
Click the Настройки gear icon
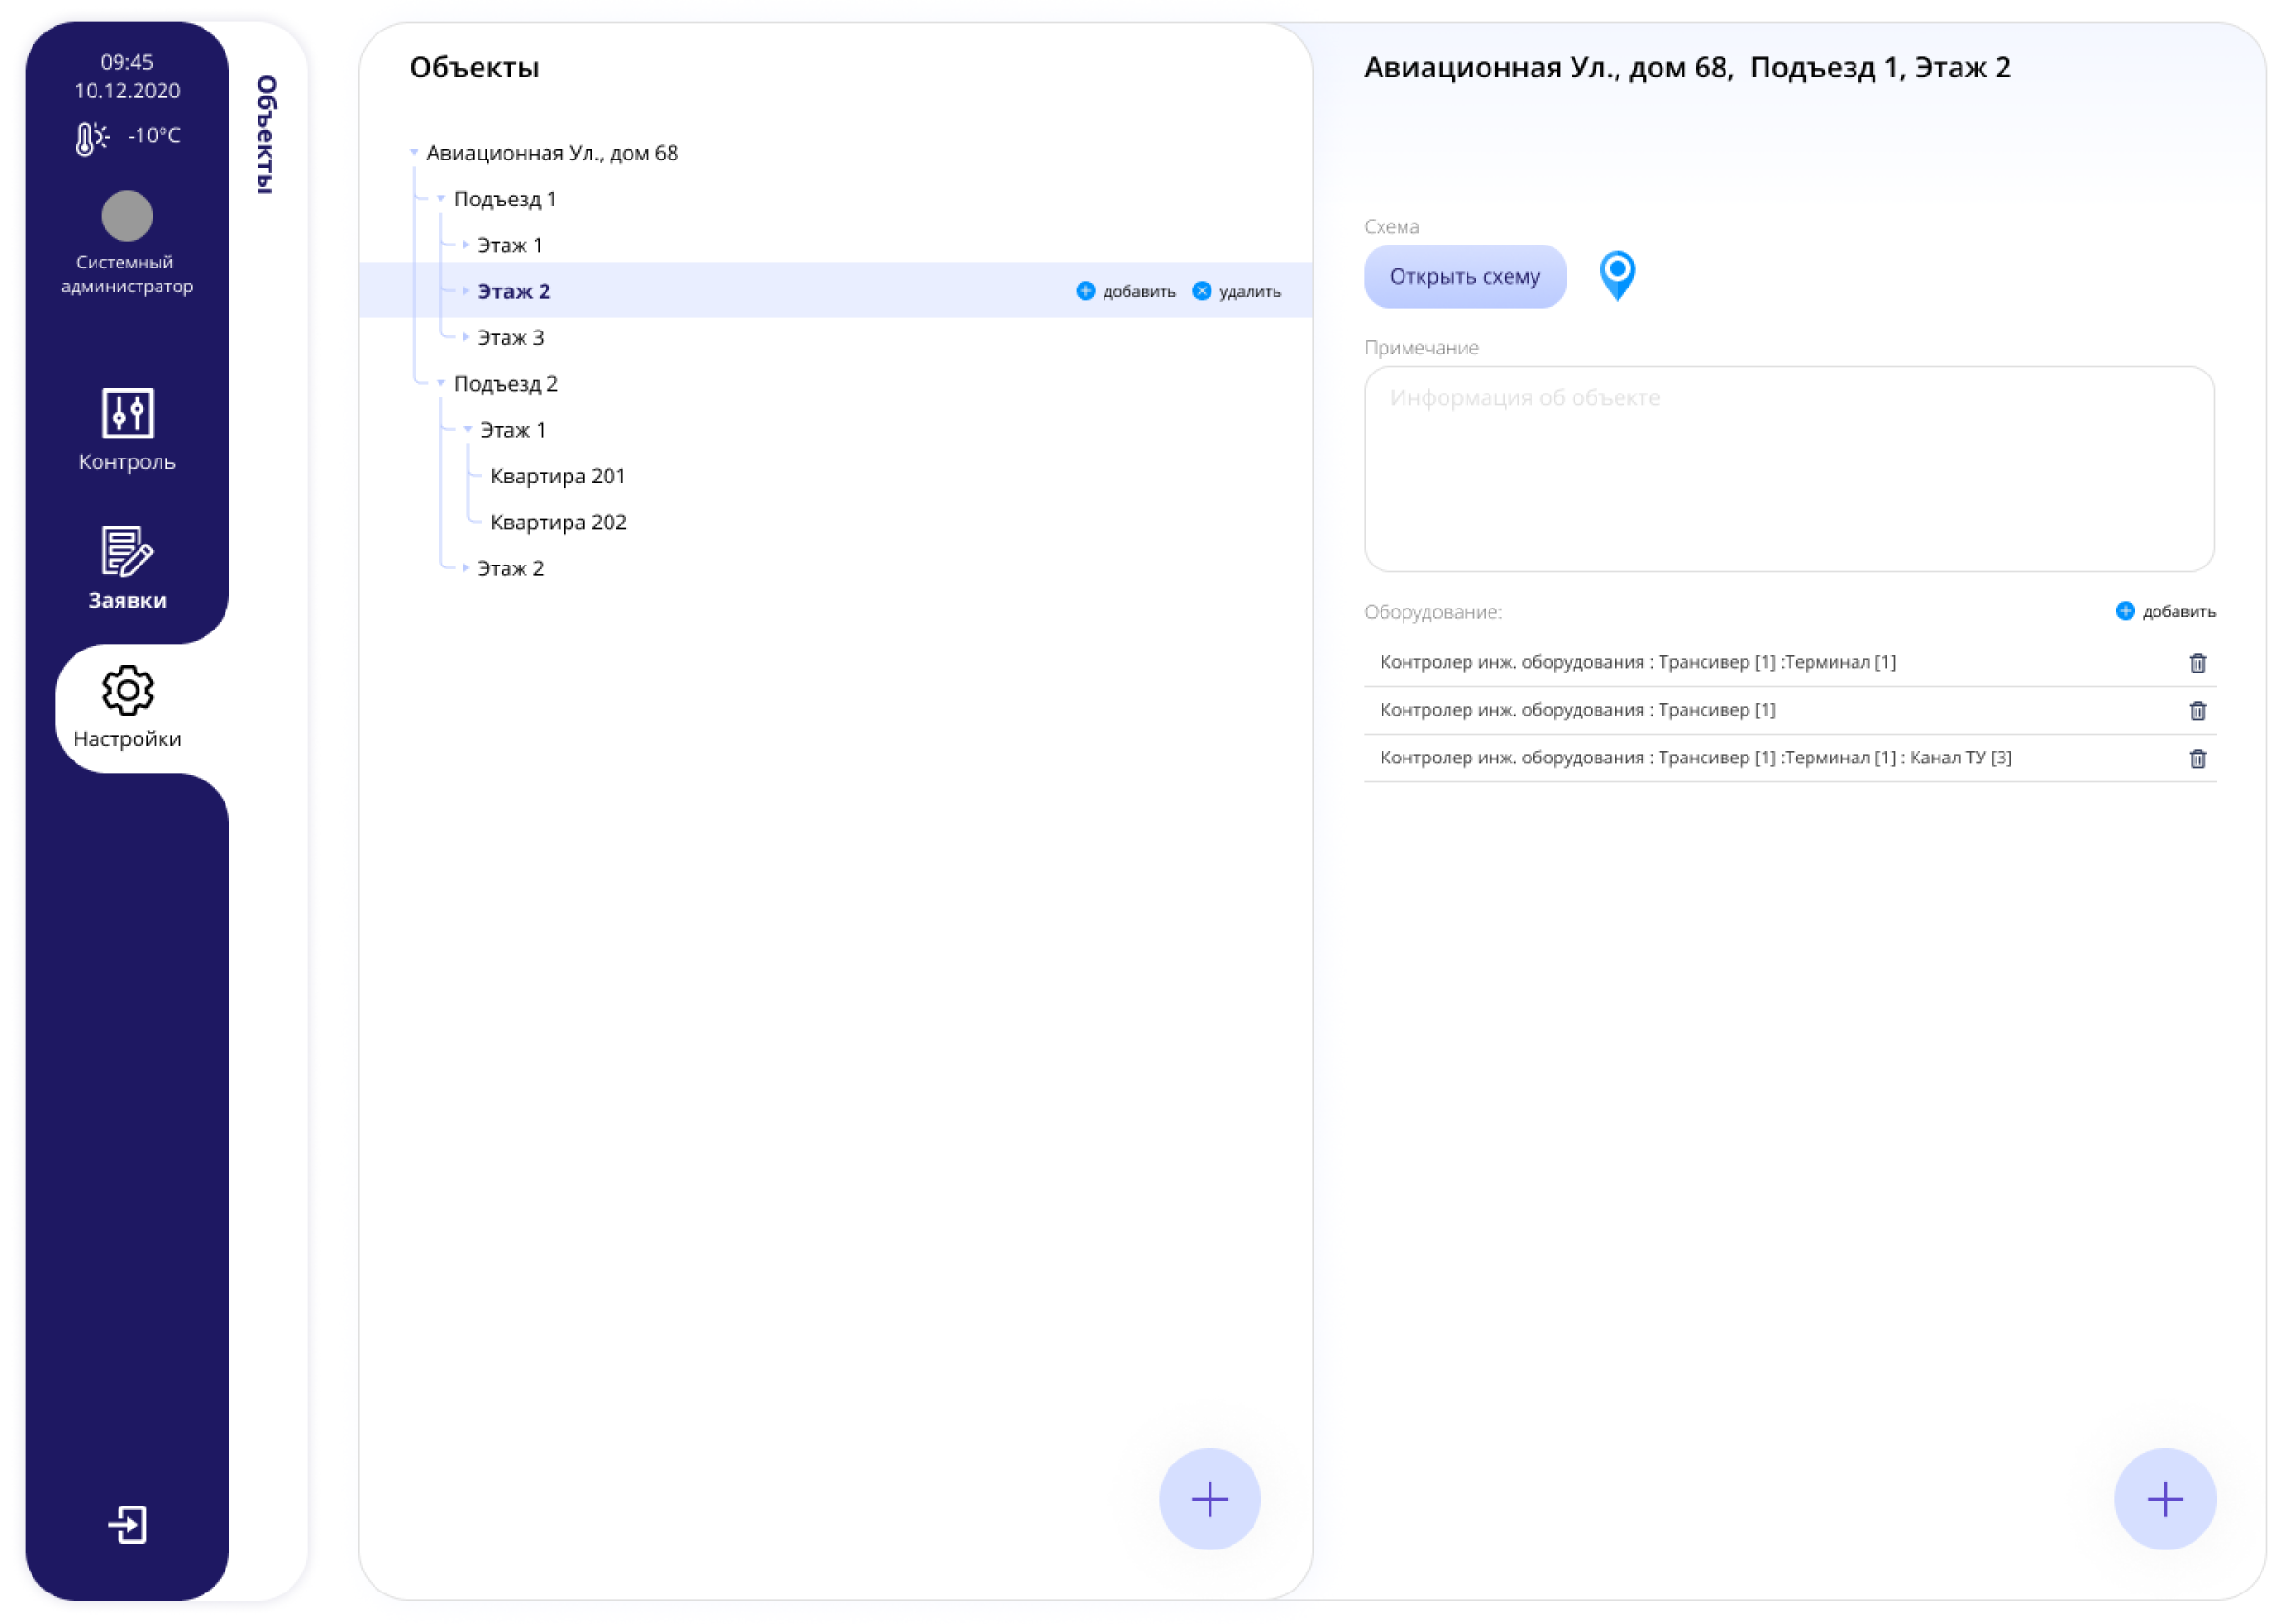[x=127, y=691]
